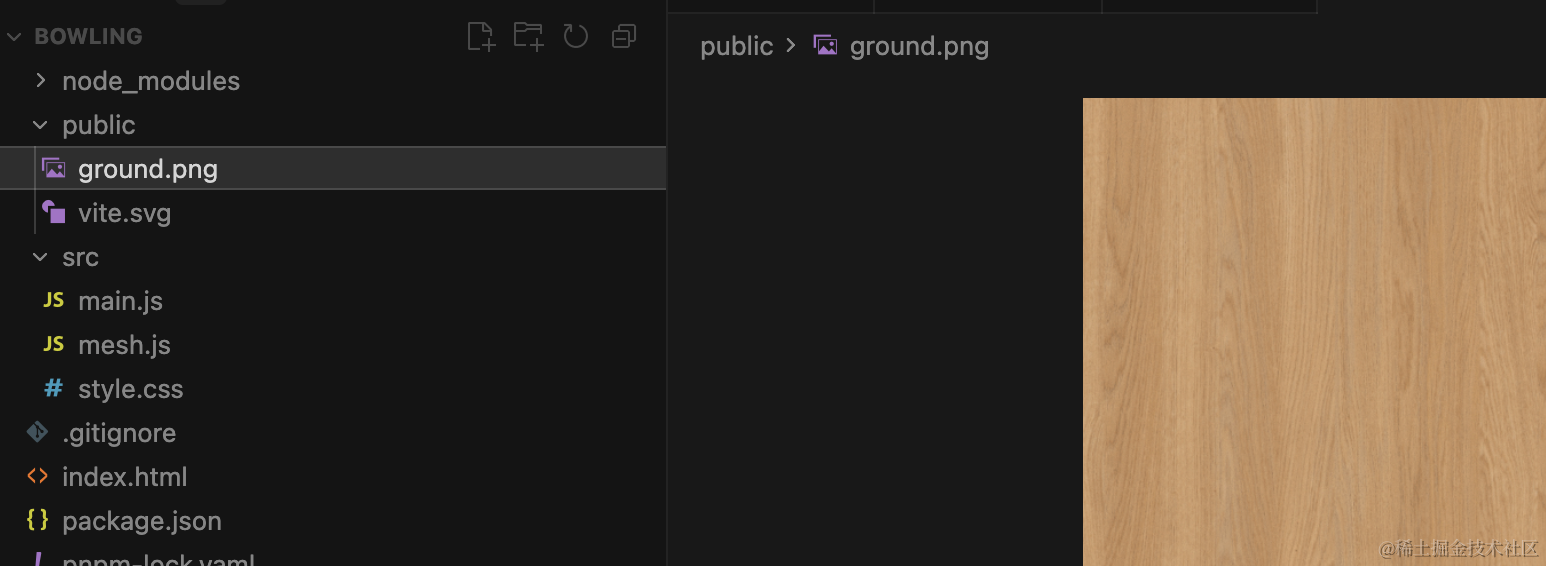This screenshot has height=566, width=1546.
Task: Click the New File icon in explorer header
Action: point(481,37)
